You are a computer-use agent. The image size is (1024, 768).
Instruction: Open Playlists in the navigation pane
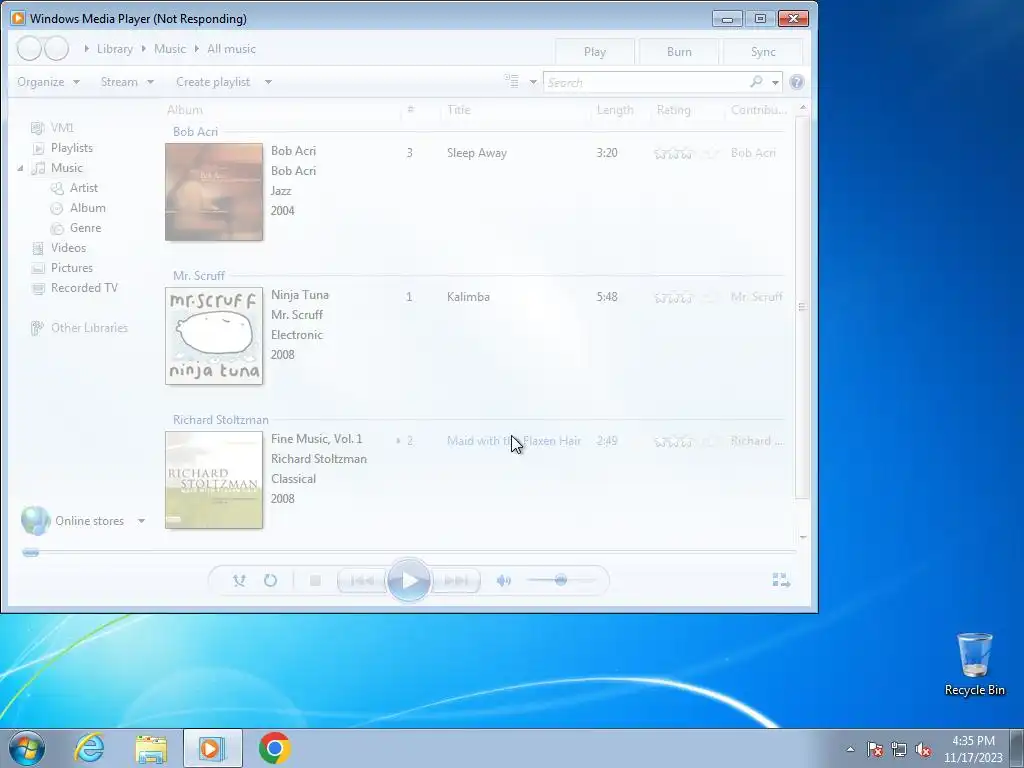(x=72, y=148)
